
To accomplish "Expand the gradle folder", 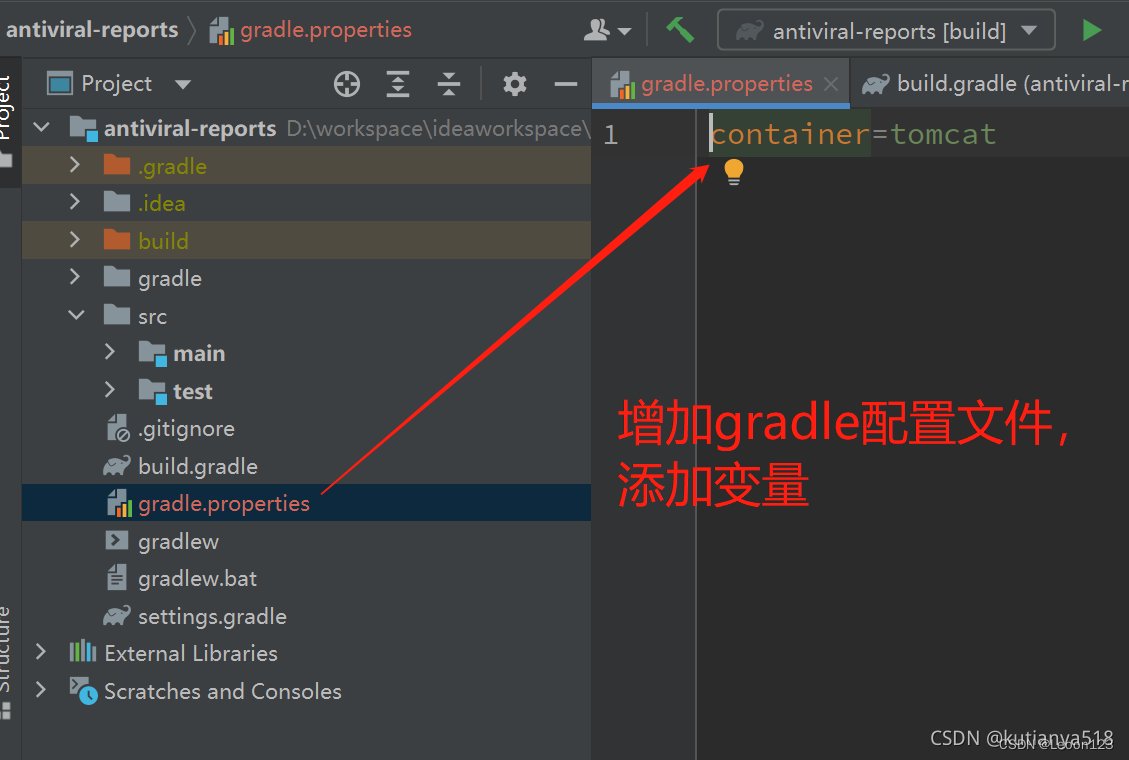I will (75, 278).
